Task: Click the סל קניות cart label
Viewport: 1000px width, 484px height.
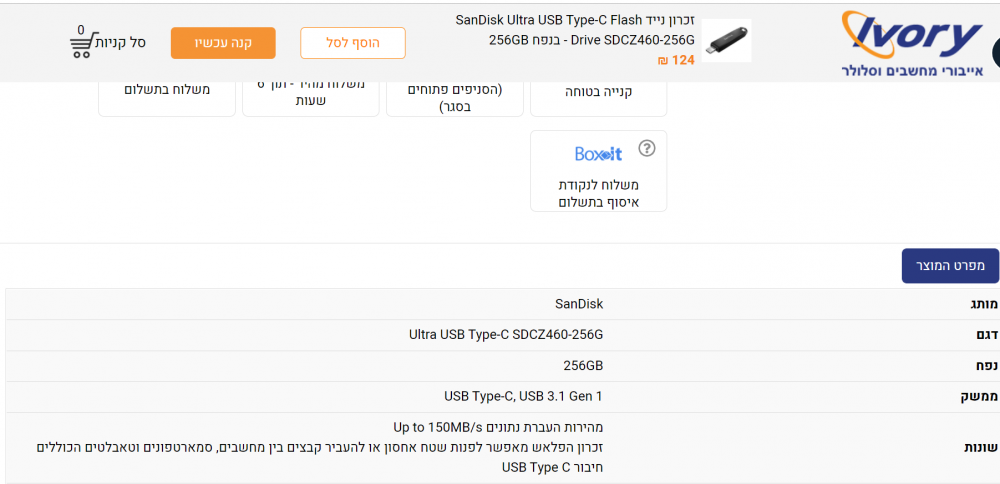Action: tap(121, 43)
